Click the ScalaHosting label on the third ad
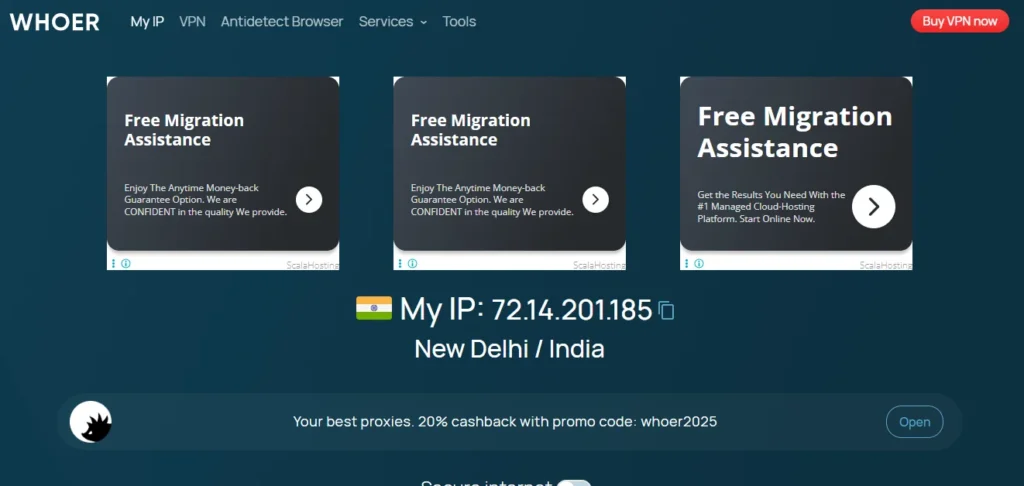The height and width of the screenshot is (486, 1024). (886, 265)
